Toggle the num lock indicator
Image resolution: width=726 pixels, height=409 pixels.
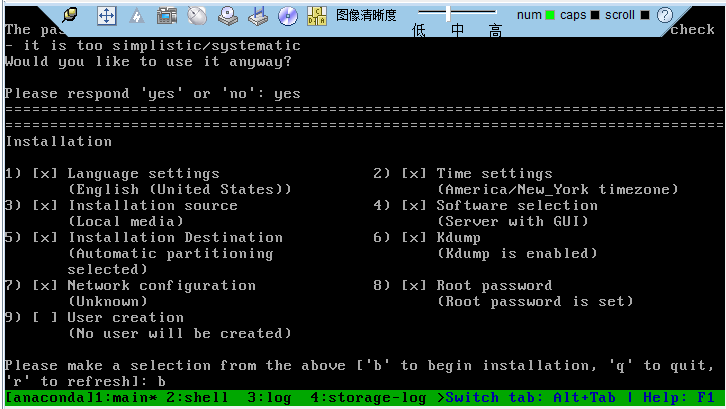click(550, 15)
